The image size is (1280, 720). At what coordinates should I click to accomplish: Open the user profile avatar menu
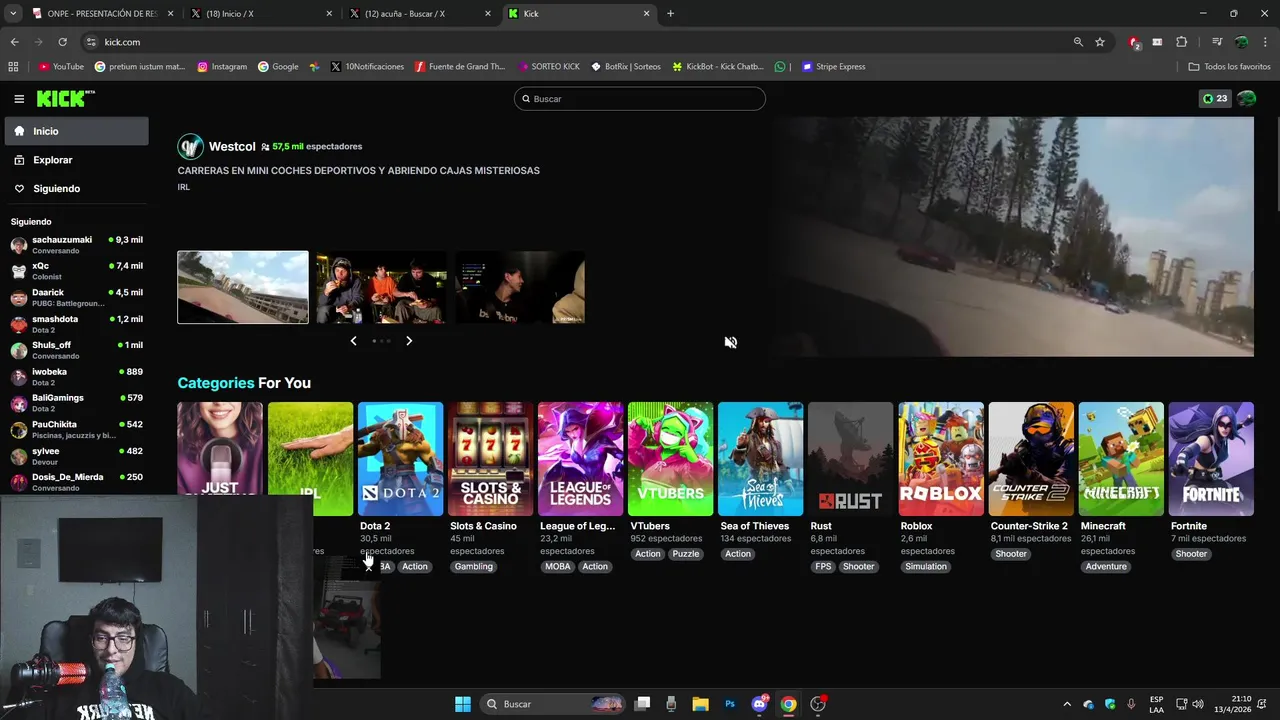point(1246,99)
